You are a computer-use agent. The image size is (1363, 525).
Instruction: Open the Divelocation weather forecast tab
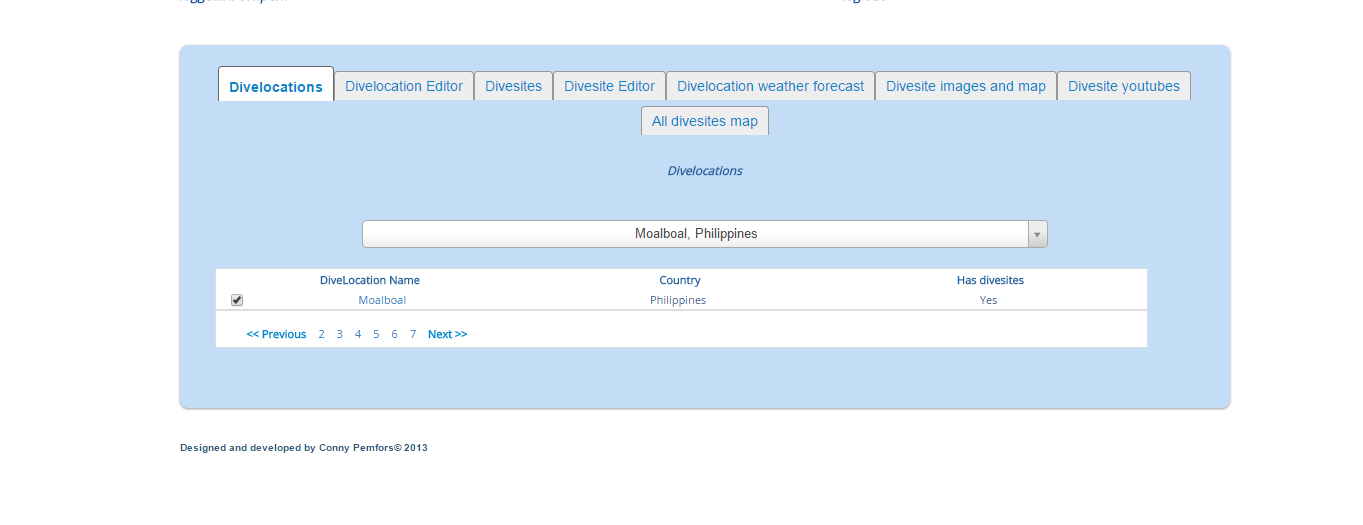(x=770, y=86)
